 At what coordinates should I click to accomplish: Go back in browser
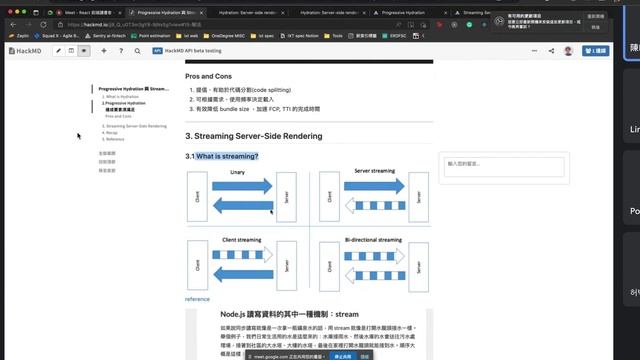coord(13,25)
